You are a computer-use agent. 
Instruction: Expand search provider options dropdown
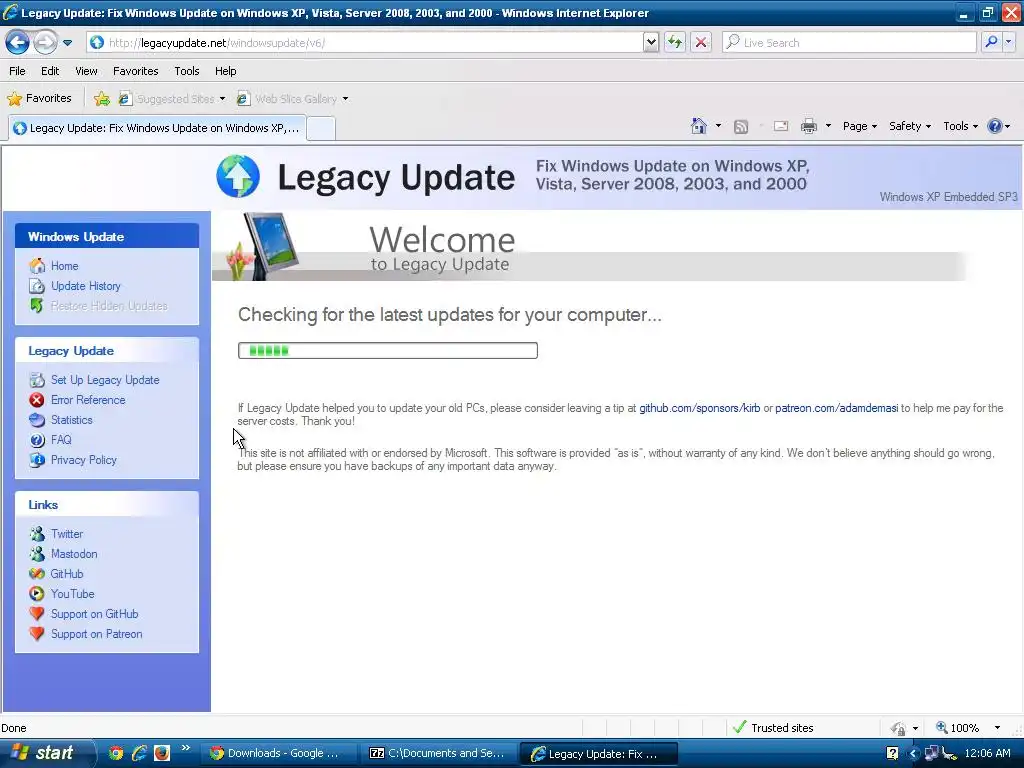[x=1008, y=43]
